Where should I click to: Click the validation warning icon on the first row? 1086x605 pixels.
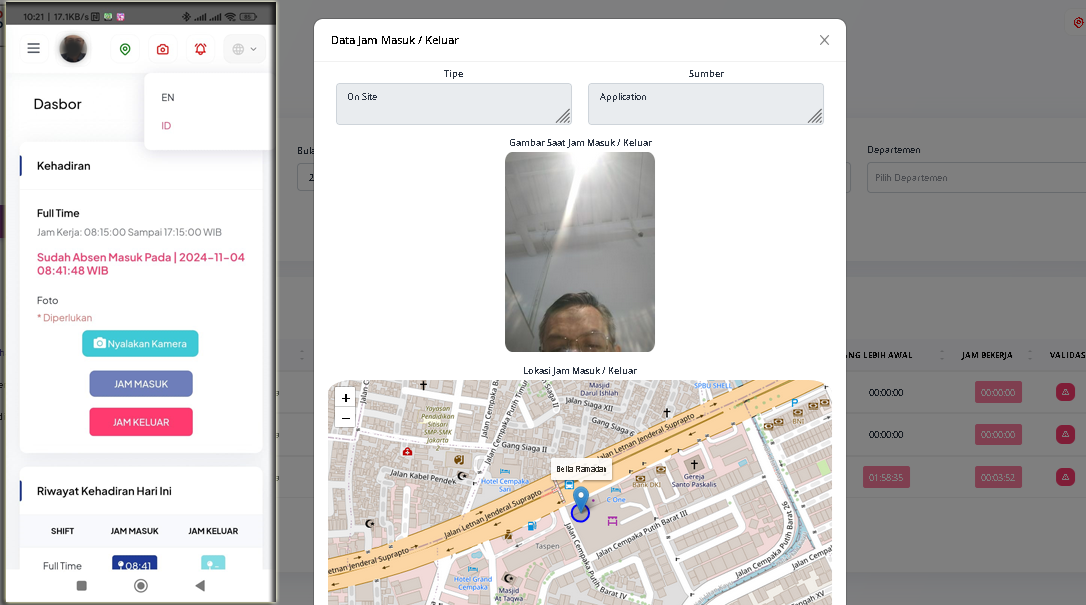pos(1066,392)
